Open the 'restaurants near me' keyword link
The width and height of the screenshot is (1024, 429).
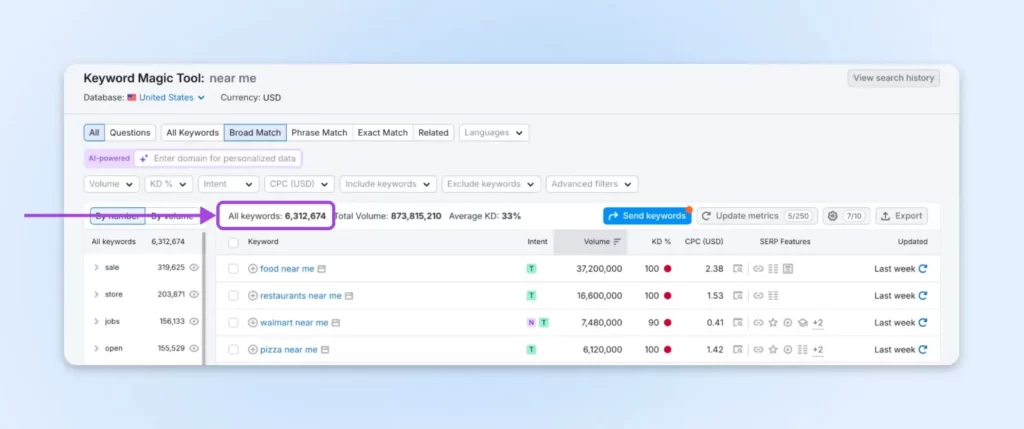point(301,296)
